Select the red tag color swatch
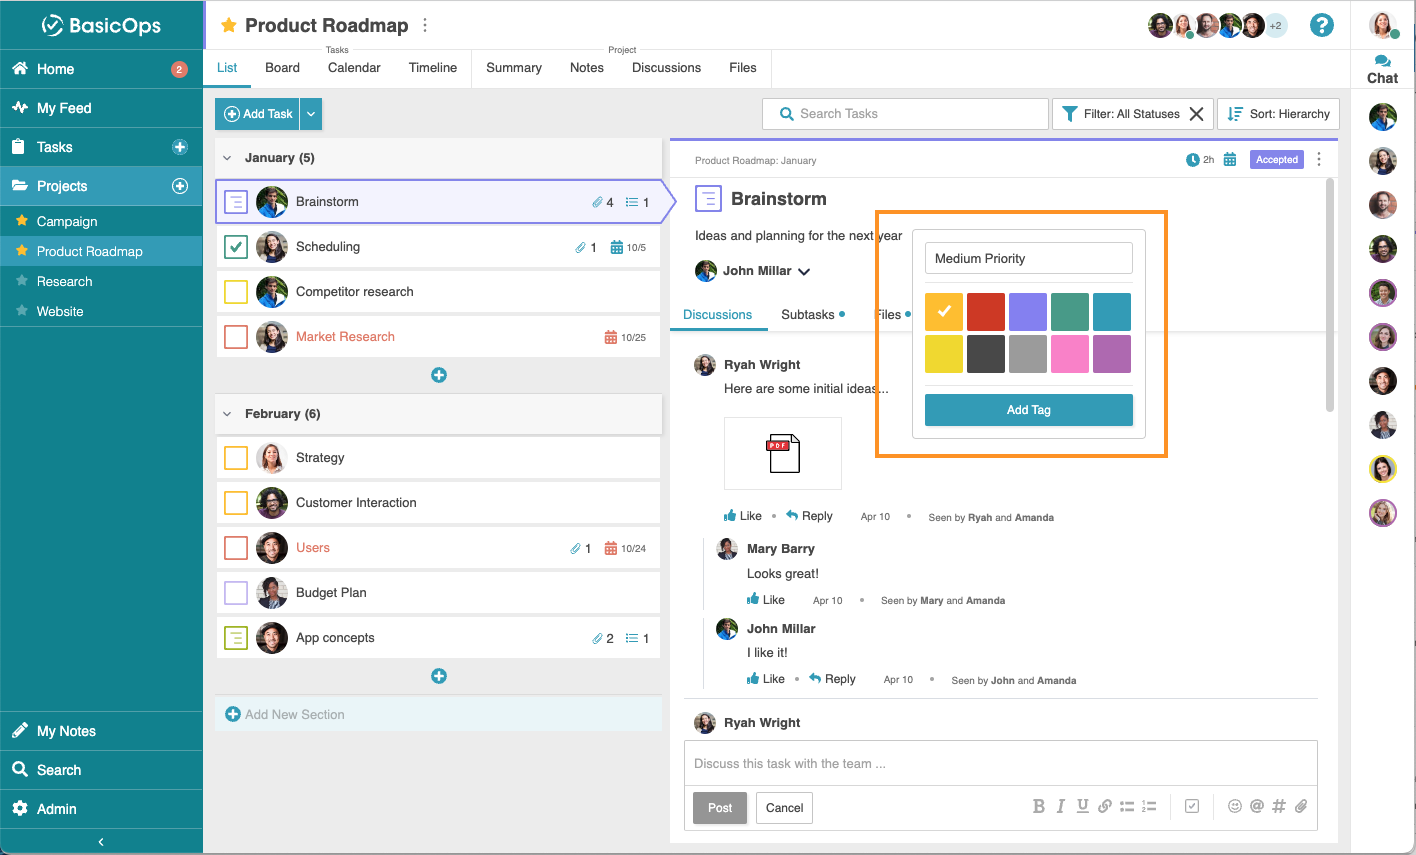This screenshot has height=855, width=1416. [985, 312]
